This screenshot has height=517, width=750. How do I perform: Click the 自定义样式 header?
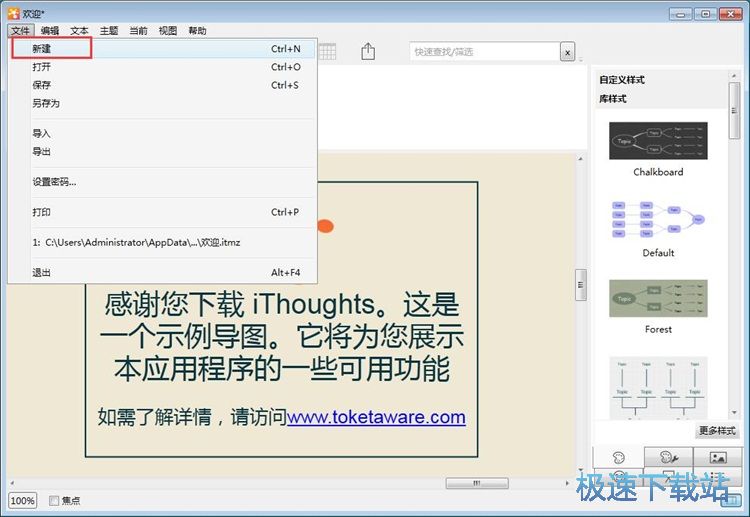tap(622, 80)
